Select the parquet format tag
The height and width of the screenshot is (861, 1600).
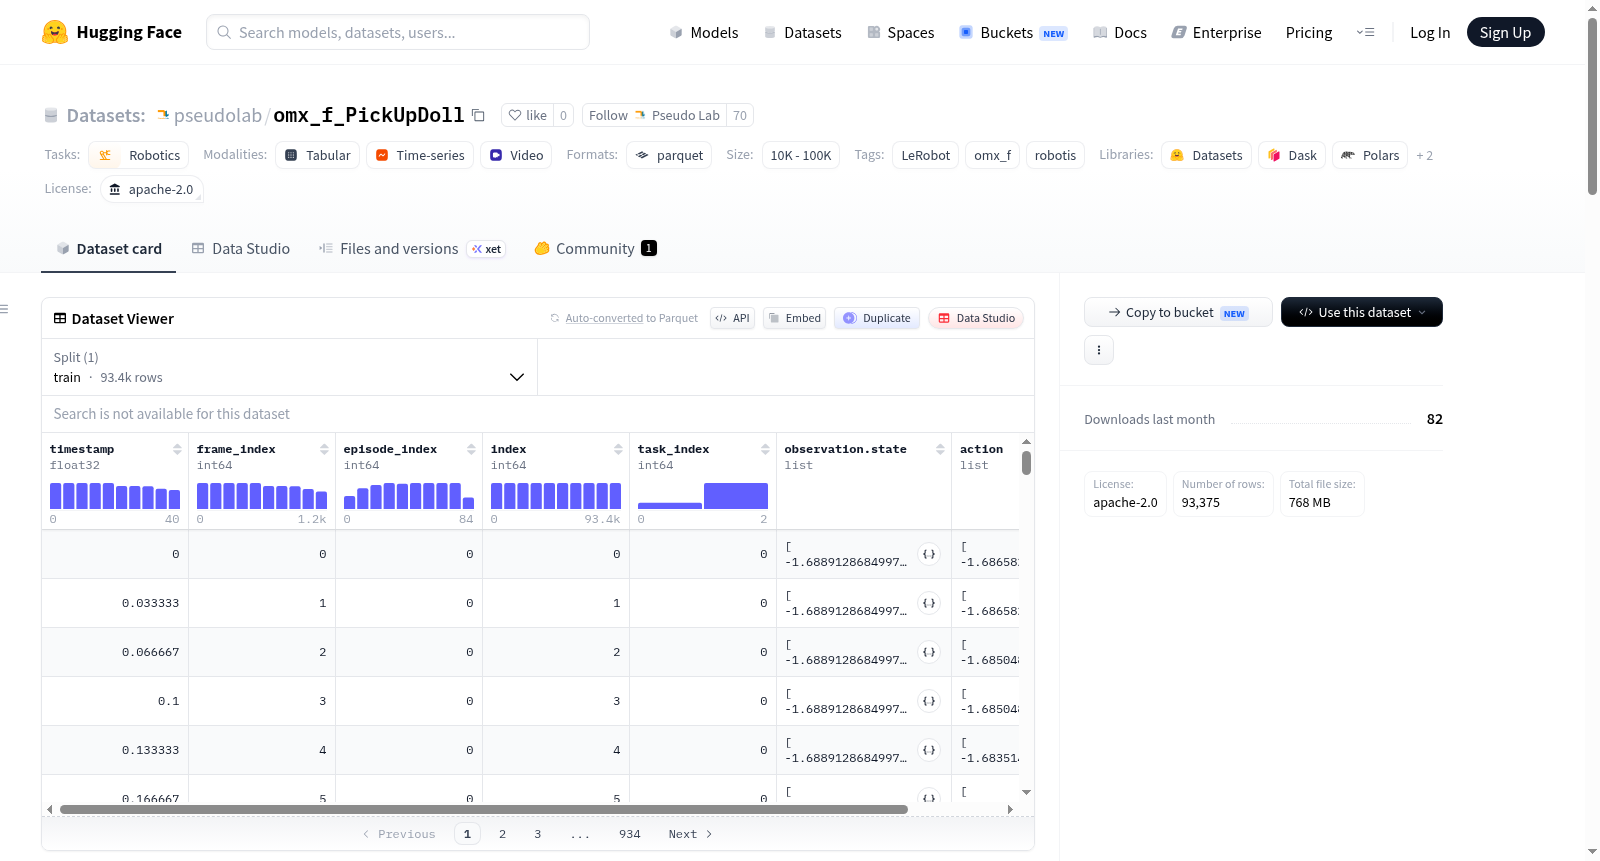pos(669,155)
